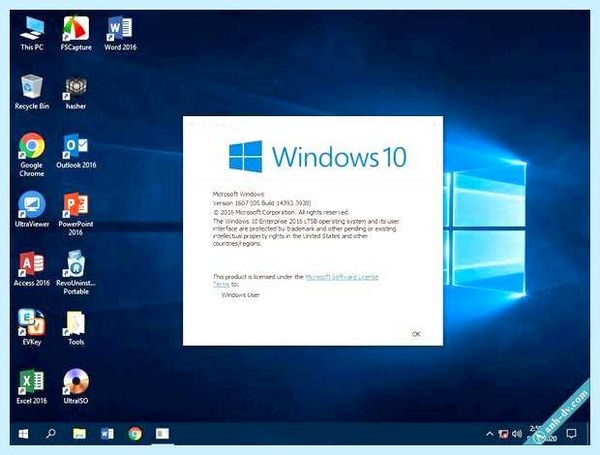Click the 2016 Microsoft Corporation copyright line
The image size is (600, 455).
coord(281,212)
